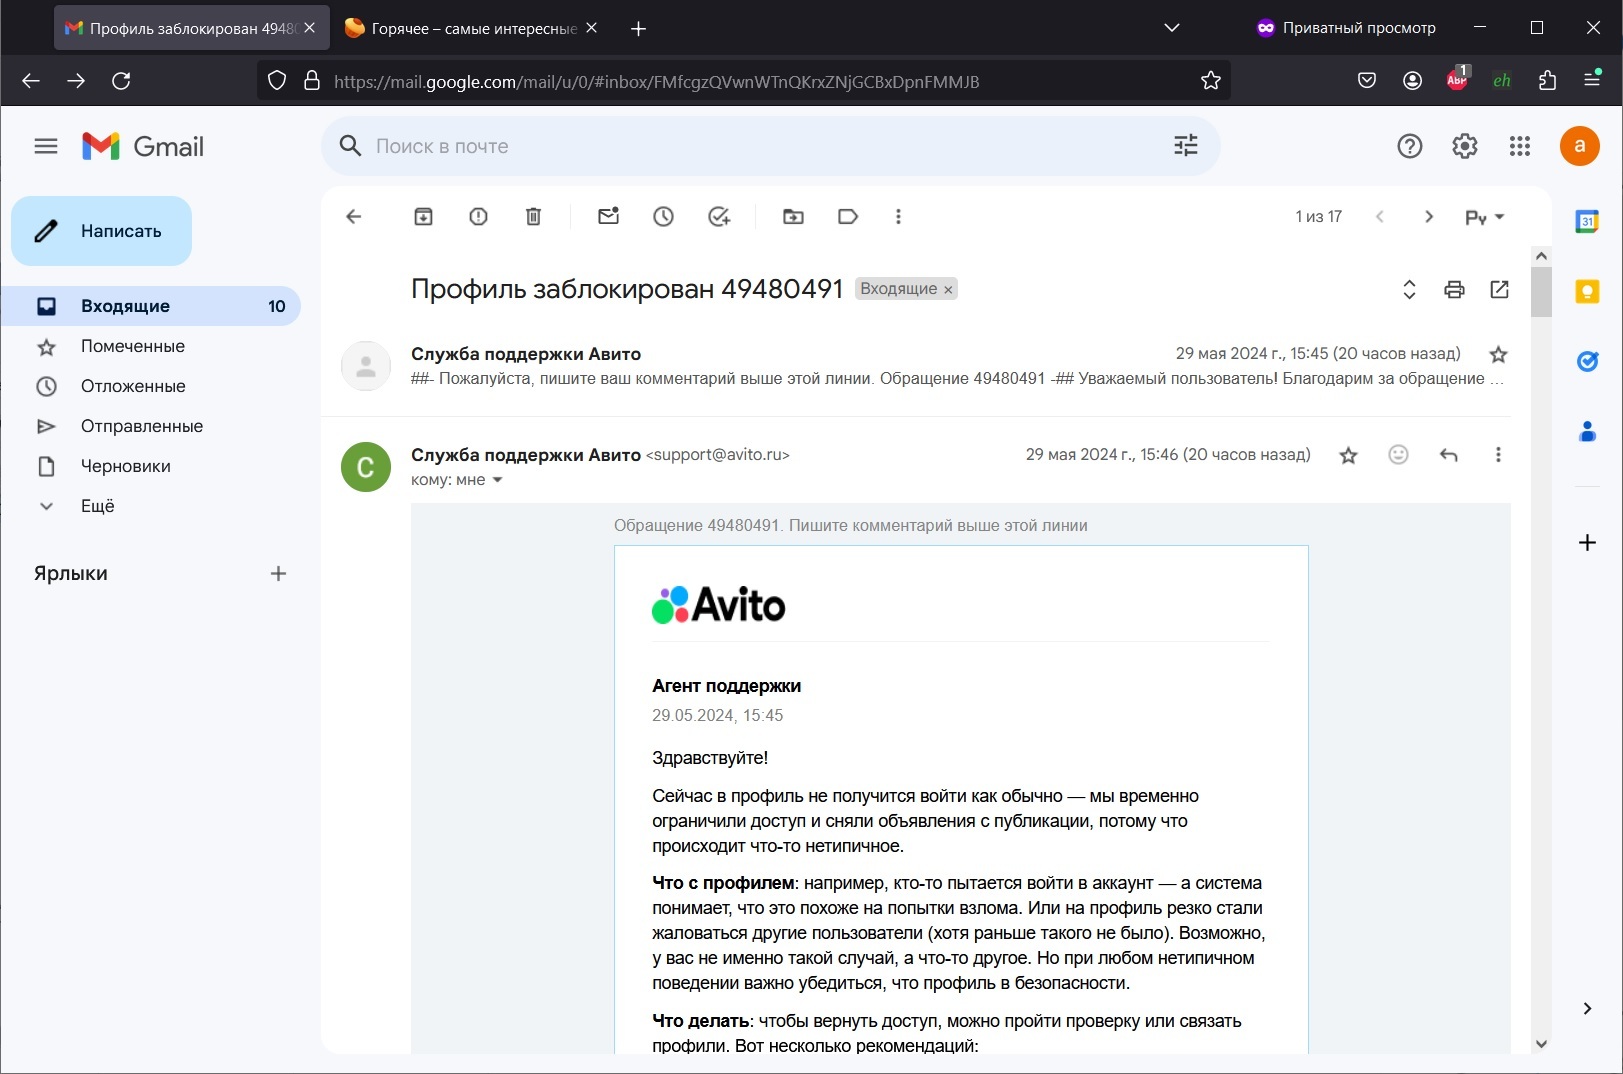Reply to the Avito support message
Viewport: 1623px width, 1074px height.
[x=1448, y=455]
